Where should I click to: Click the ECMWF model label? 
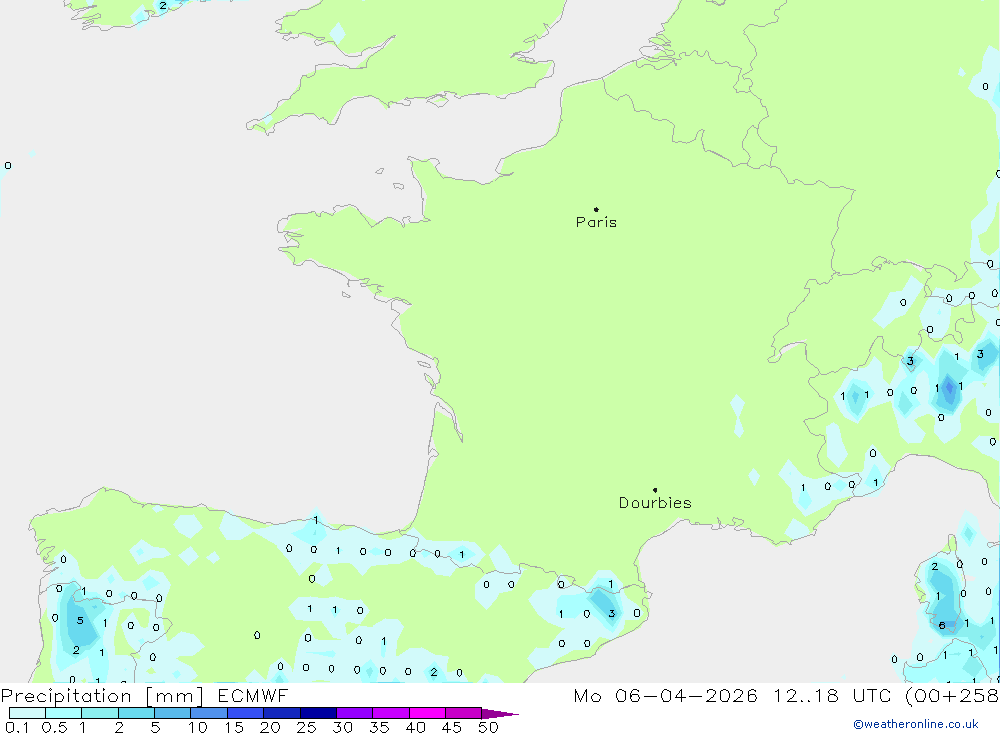click(253, 695)
